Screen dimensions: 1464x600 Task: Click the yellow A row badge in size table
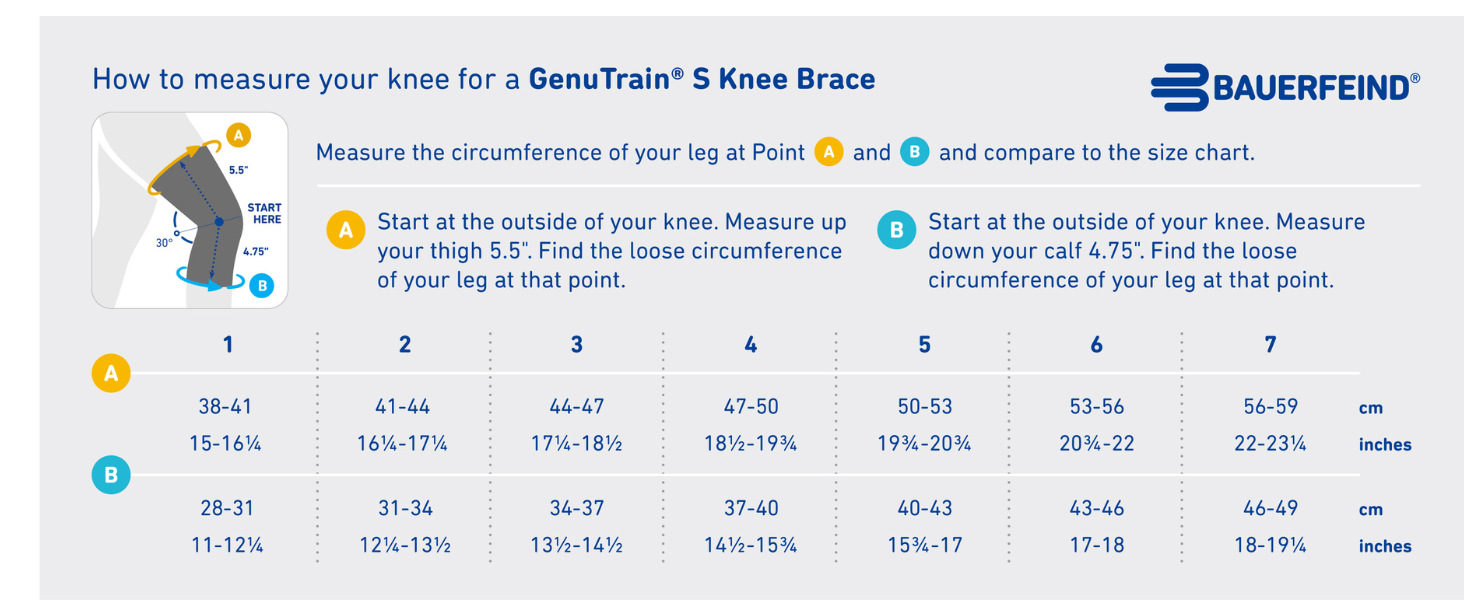point(111,374)
